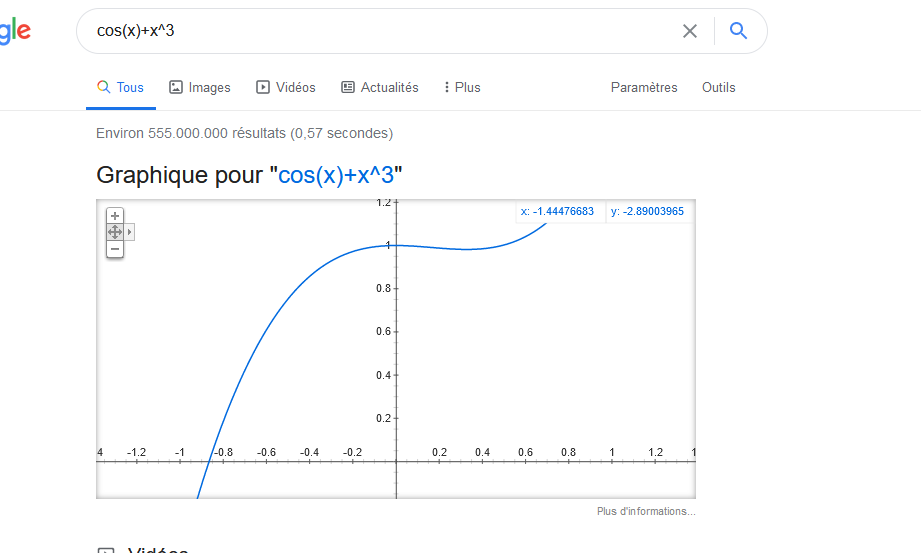
Task: Expand the graph zoom options arrow
Action: pos(130,232)
